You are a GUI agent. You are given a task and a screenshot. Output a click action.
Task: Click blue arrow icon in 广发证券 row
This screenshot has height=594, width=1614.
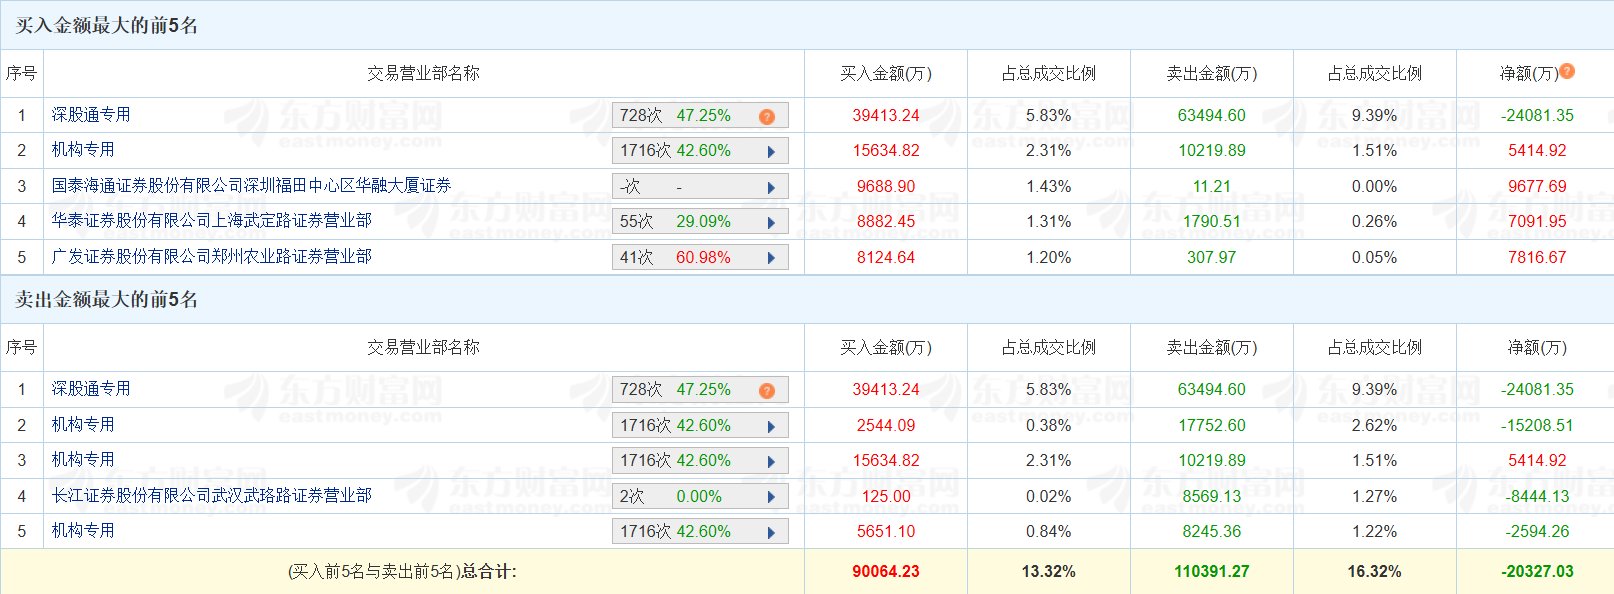771,258
